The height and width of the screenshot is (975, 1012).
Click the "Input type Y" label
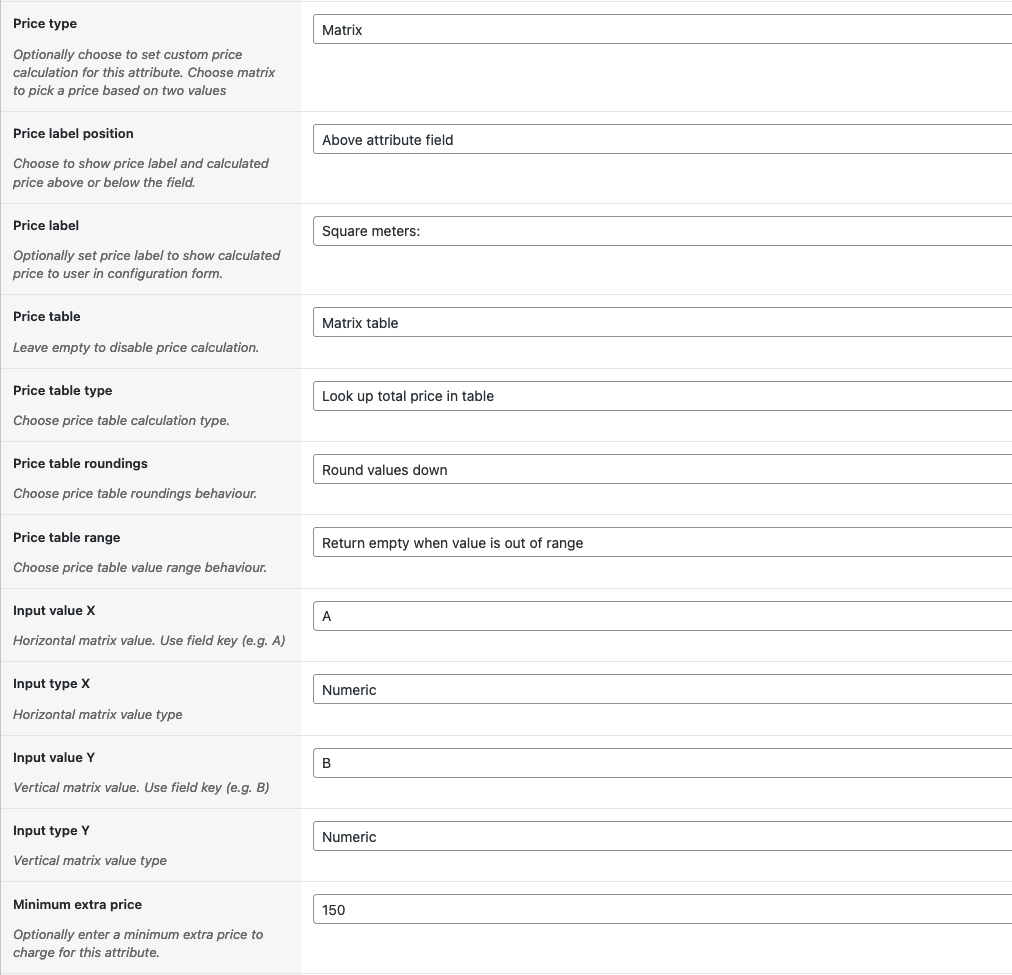pos(52,831)
